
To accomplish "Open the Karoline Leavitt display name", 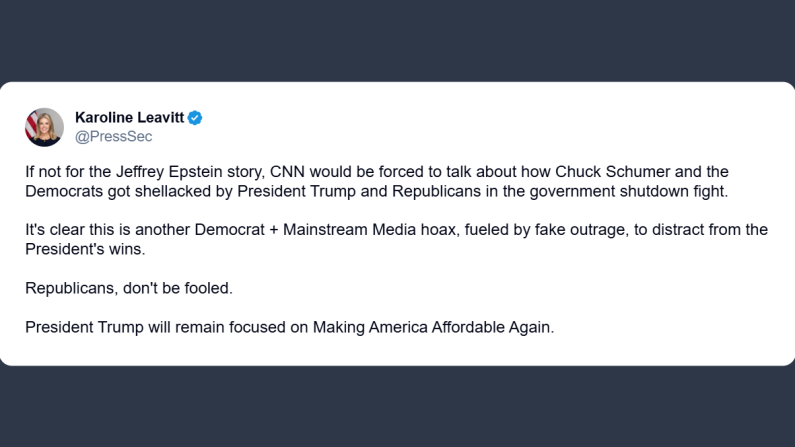I will tap(130, 118).
